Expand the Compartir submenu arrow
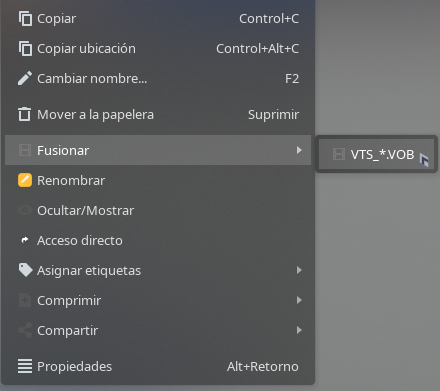 [299, 330]
